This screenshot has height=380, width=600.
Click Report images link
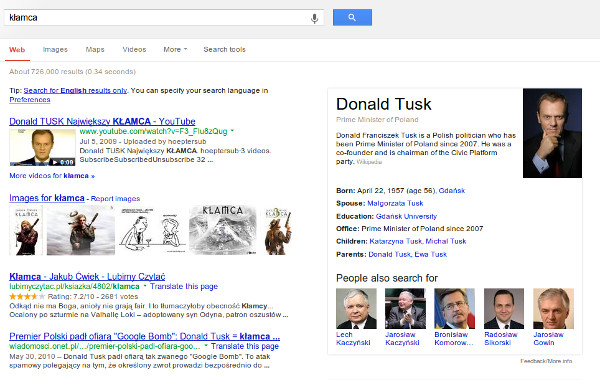(x=115, y=199)
